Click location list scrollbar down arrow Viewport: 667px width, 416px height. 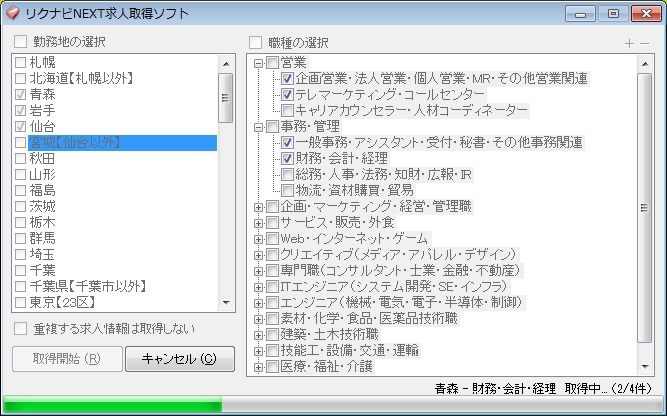(226, 302)
